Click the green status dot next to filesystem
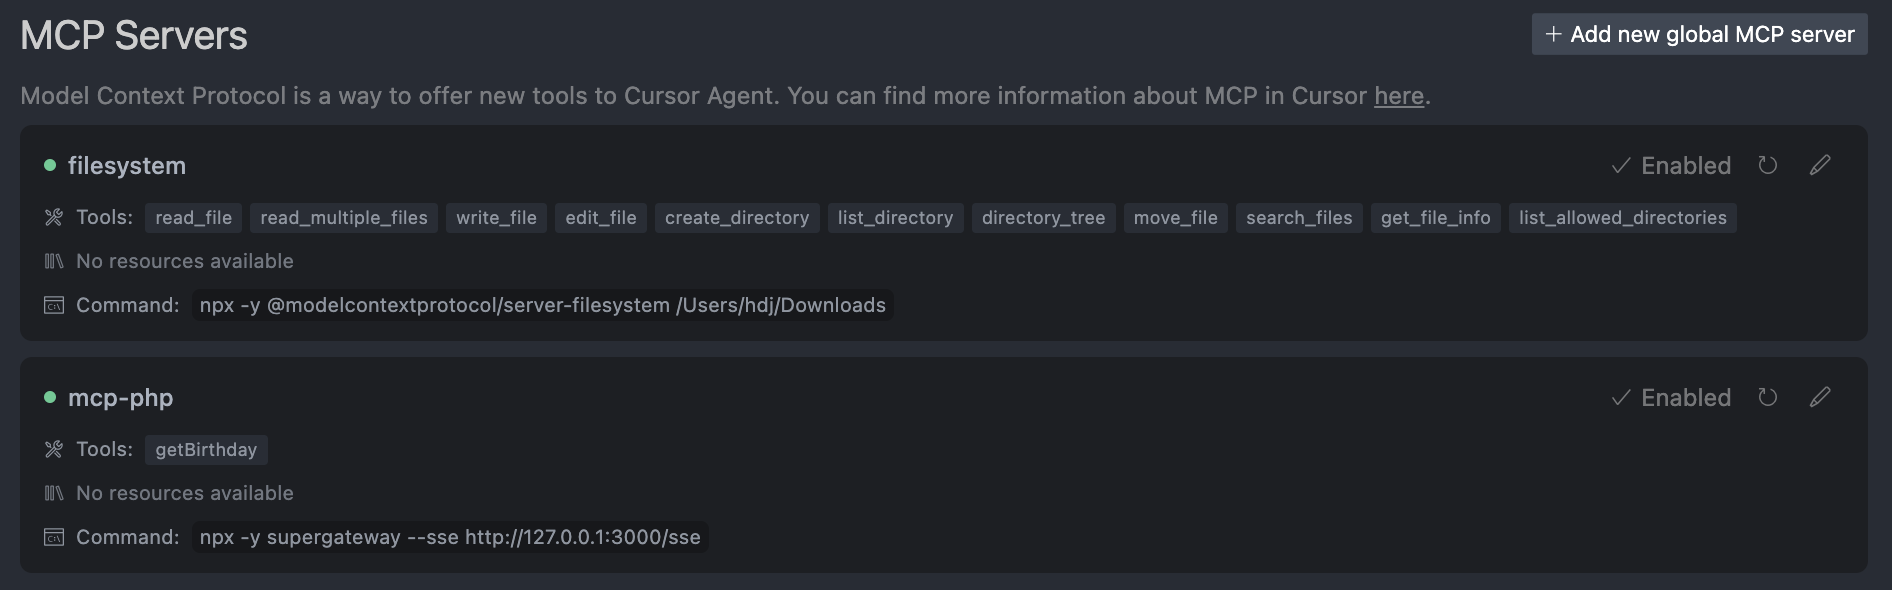The height and width of the screenshot is (590, 1892). (x=48, y=165)
